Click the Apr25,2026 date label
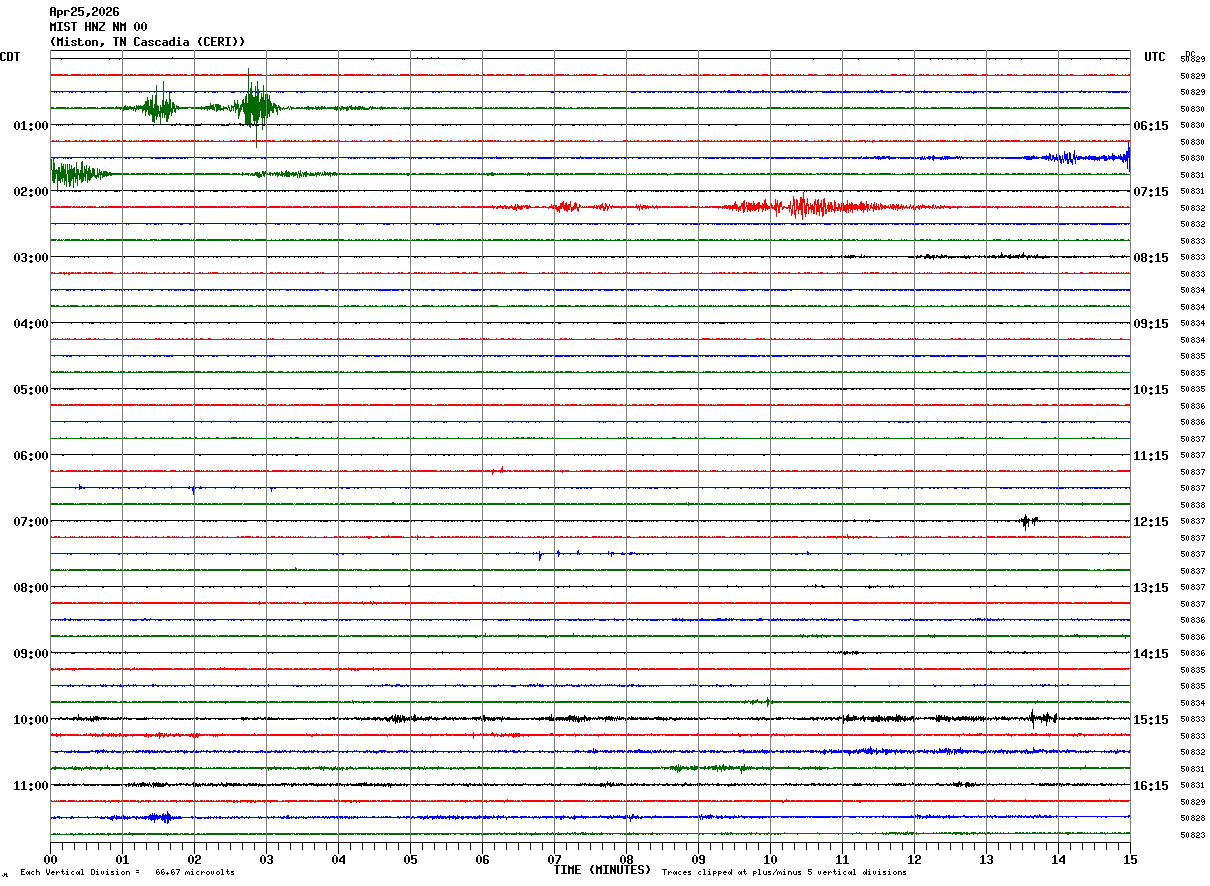Screen dimensions: 1210x886 click(x=84, y=12)
